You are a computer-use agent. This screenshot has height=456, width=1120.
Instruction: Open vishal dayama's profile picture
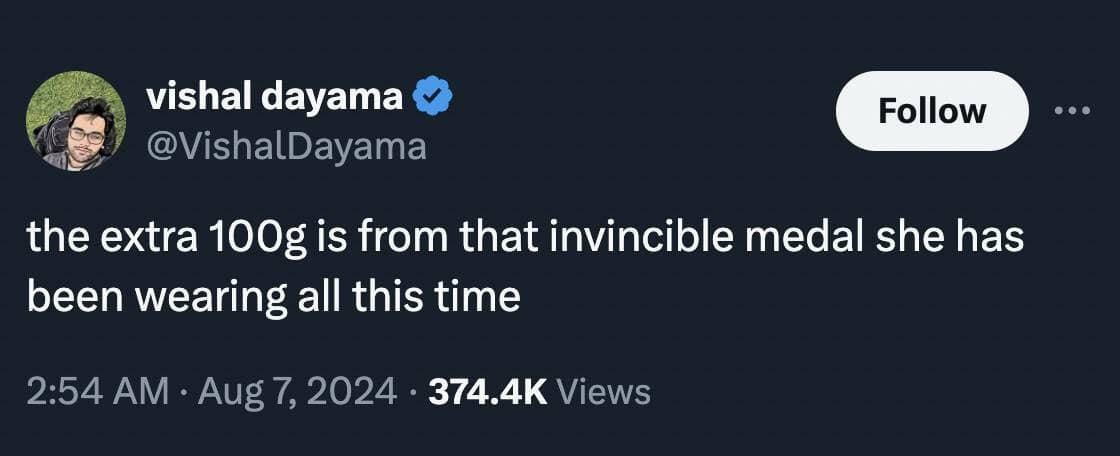(x=75, y=121)
